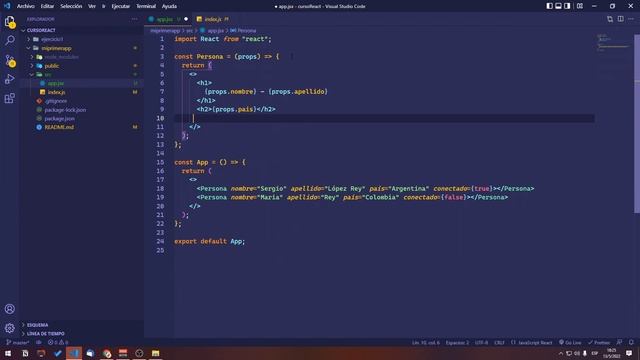The image size is (640, 360).
Task: Expand the LÍNEA DE TIEMPO section
Action: pos(82,333)
